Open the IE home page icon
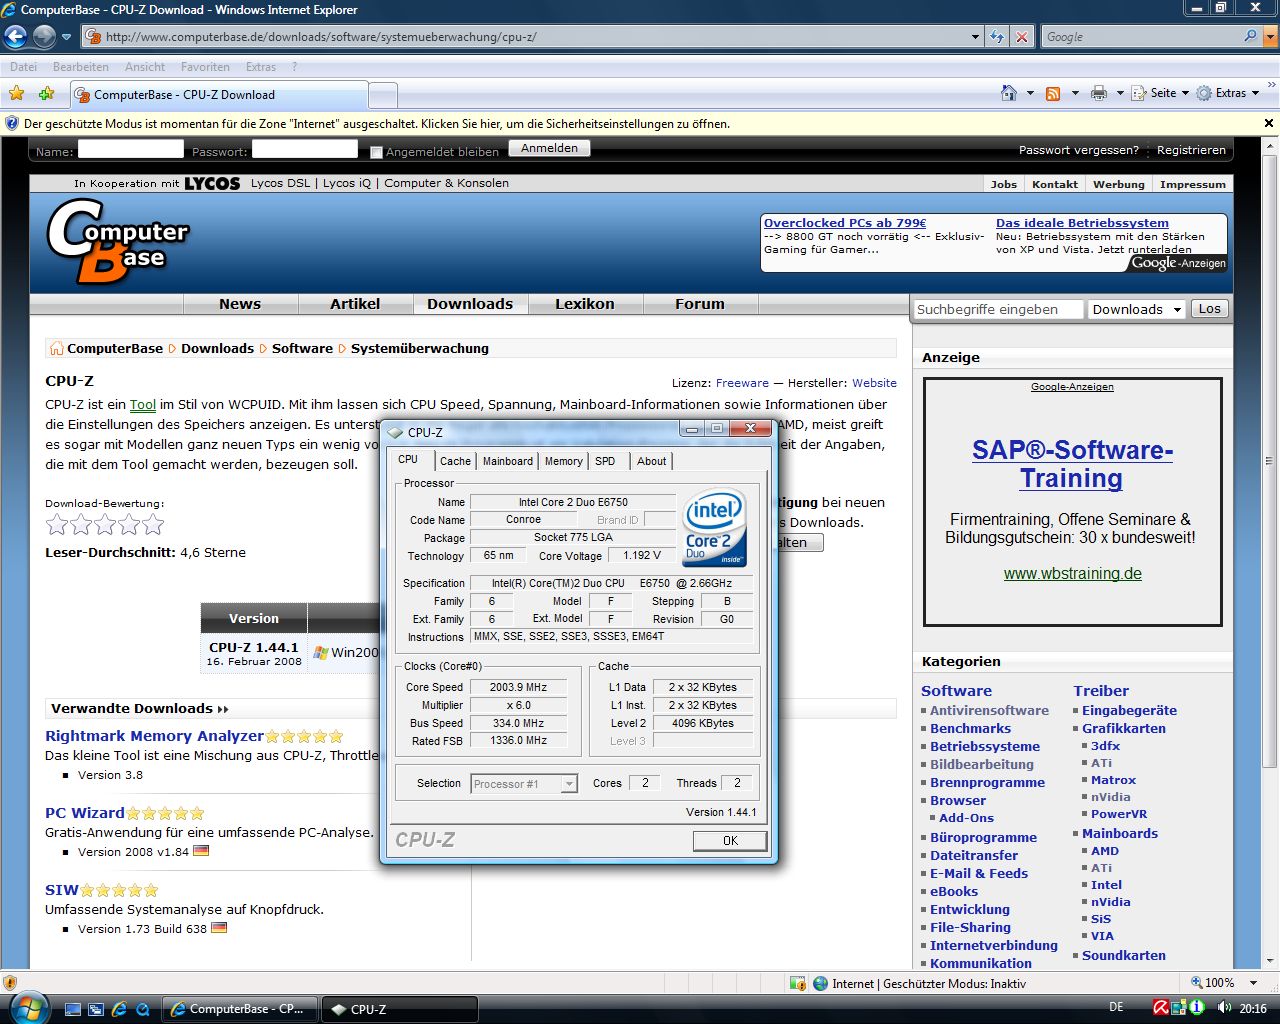Viewport: 1280px width, 1024px height. 1009,93
